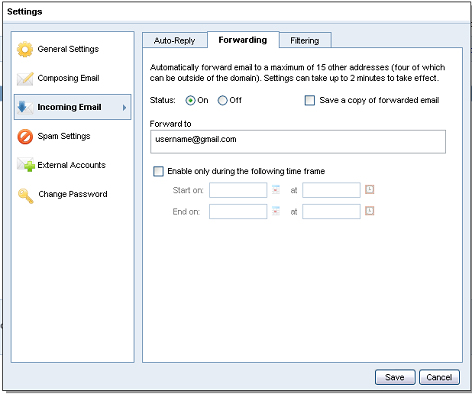Click the Change Password key icon

[26, 195]
